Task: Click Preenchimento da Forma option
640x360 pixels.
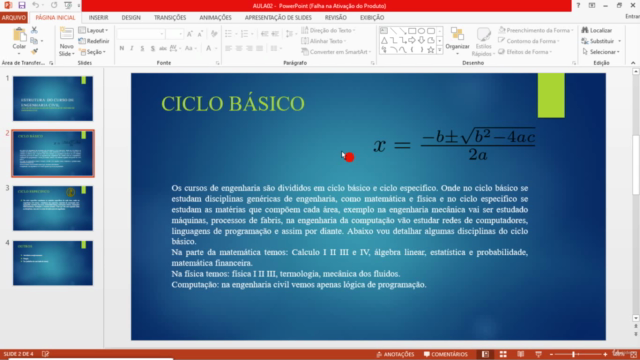Action: (x=536, y=30)
